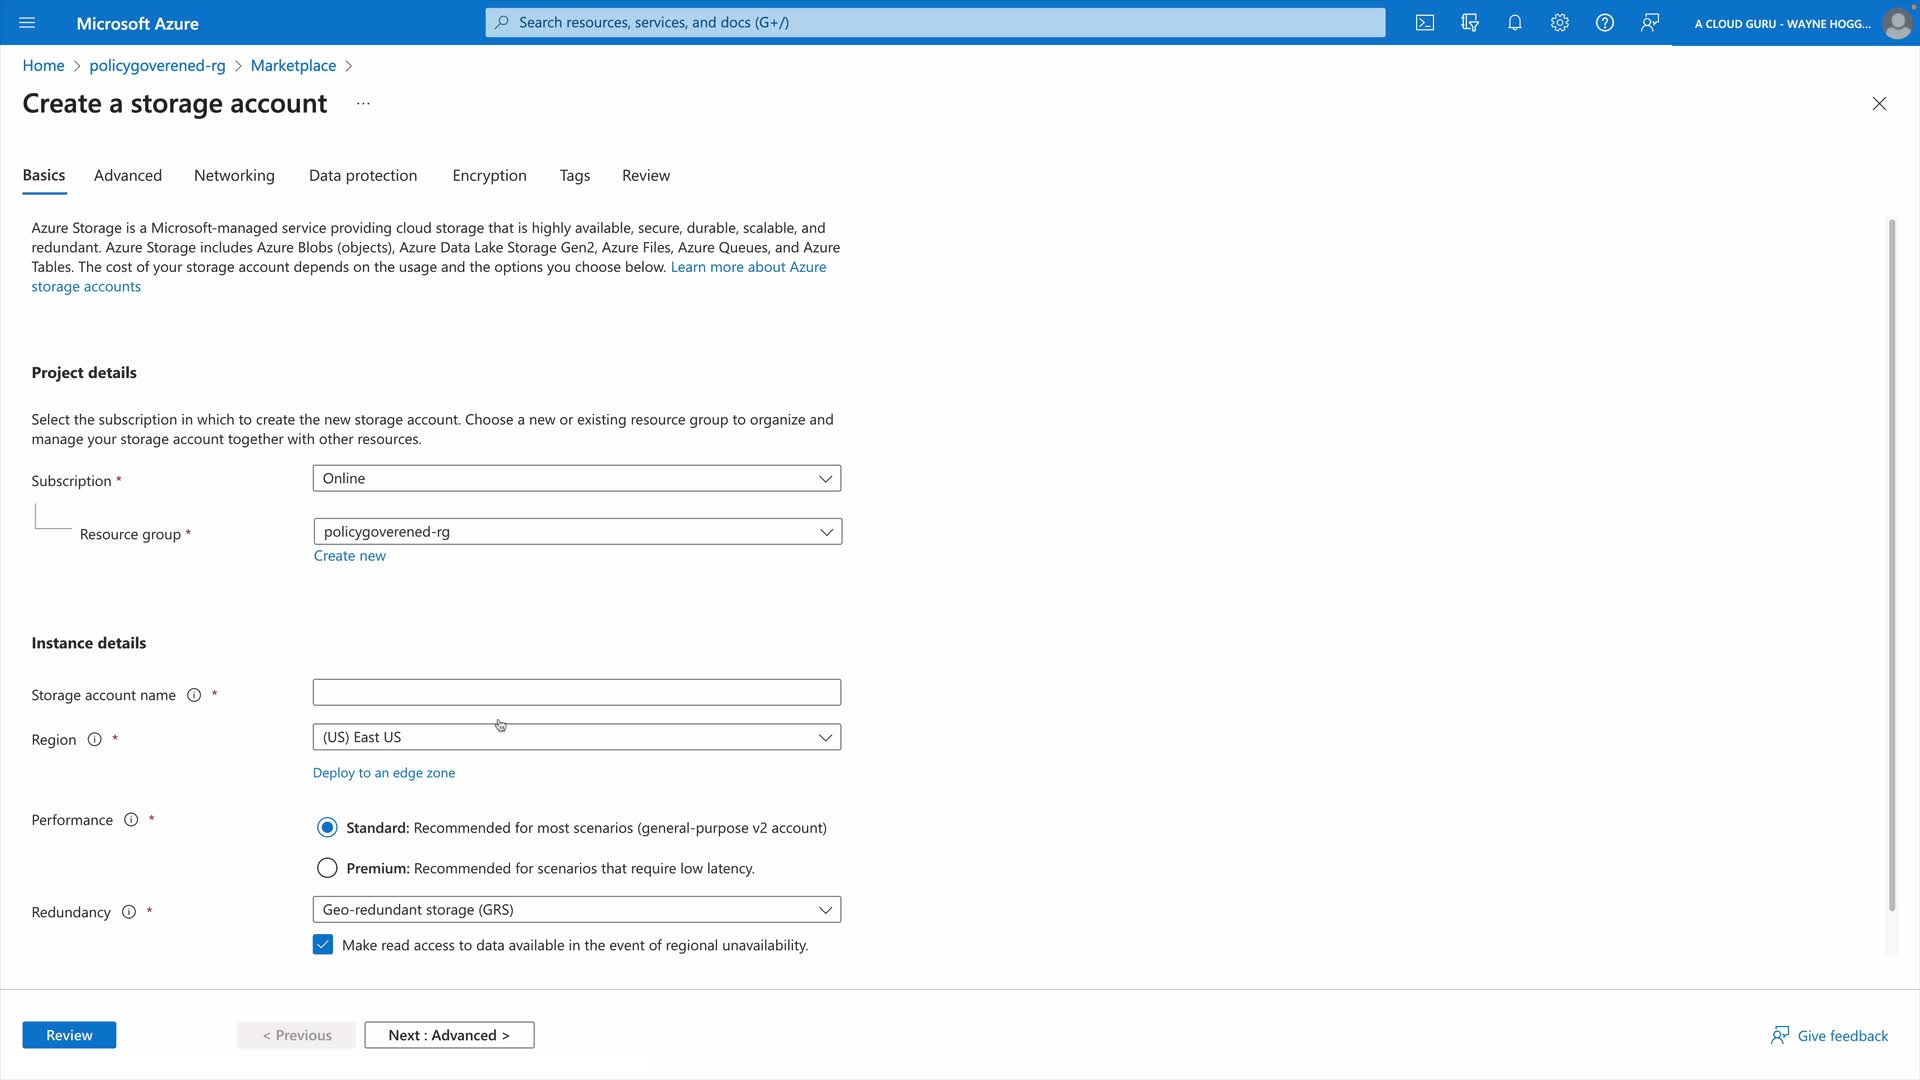Expand the Redundancy dropdown

[x=577, y=910]
